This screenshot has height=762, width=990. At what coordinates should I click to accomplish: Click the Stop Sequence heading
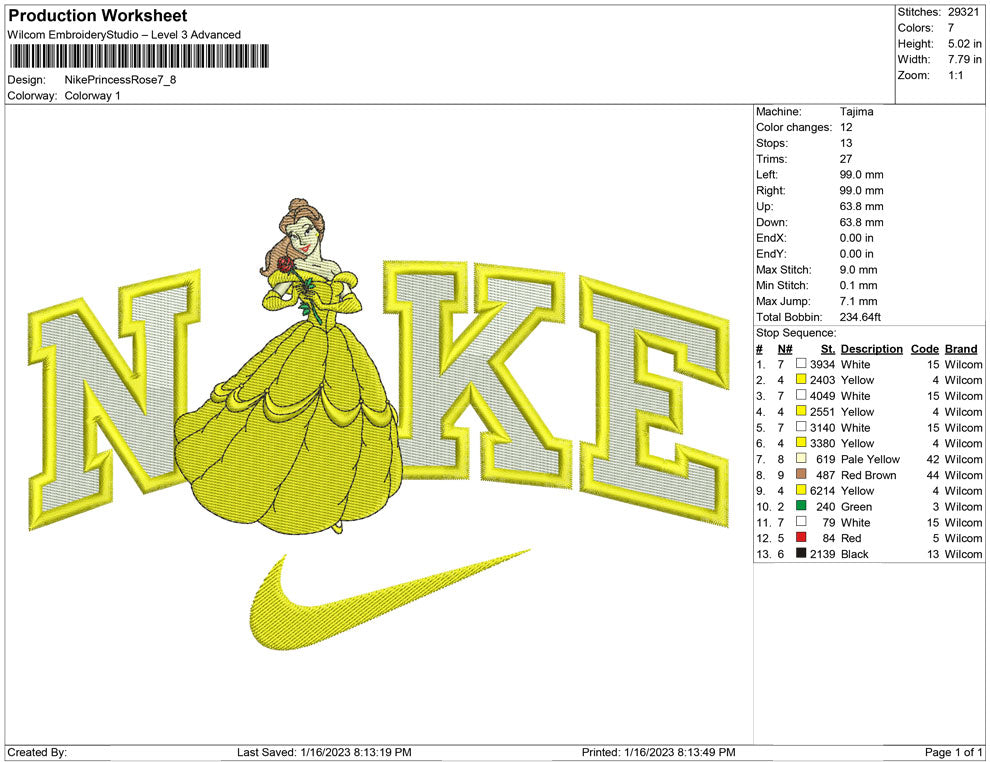point(796,333)
